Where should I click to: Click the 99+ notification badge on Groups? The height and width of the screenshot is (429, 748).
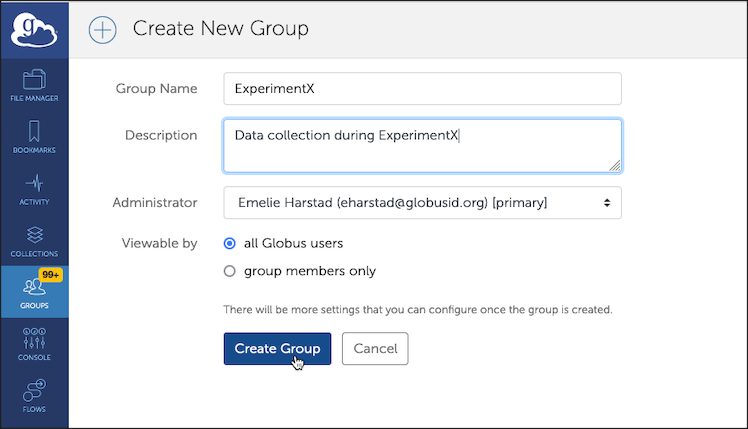click(51, 275)
